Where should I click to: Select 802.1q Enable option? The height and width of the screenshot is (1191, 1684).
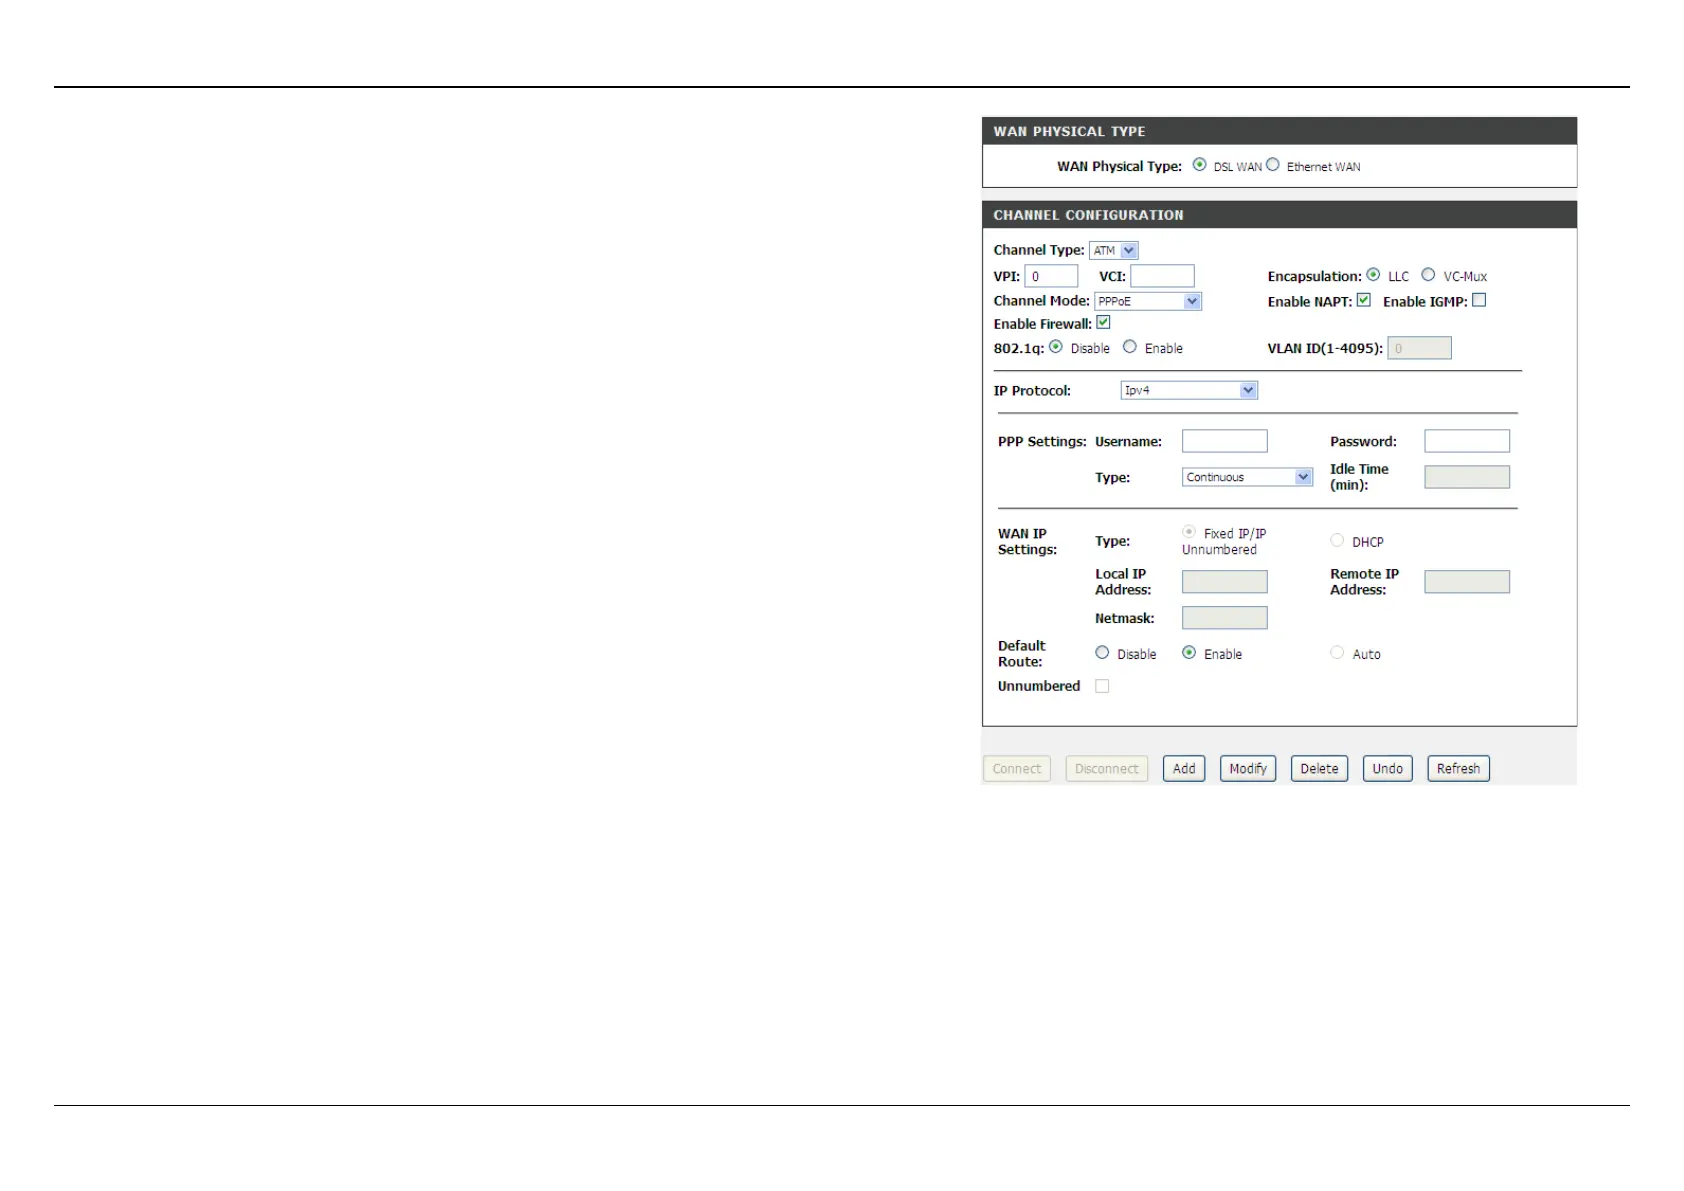tap(1130, 347)
